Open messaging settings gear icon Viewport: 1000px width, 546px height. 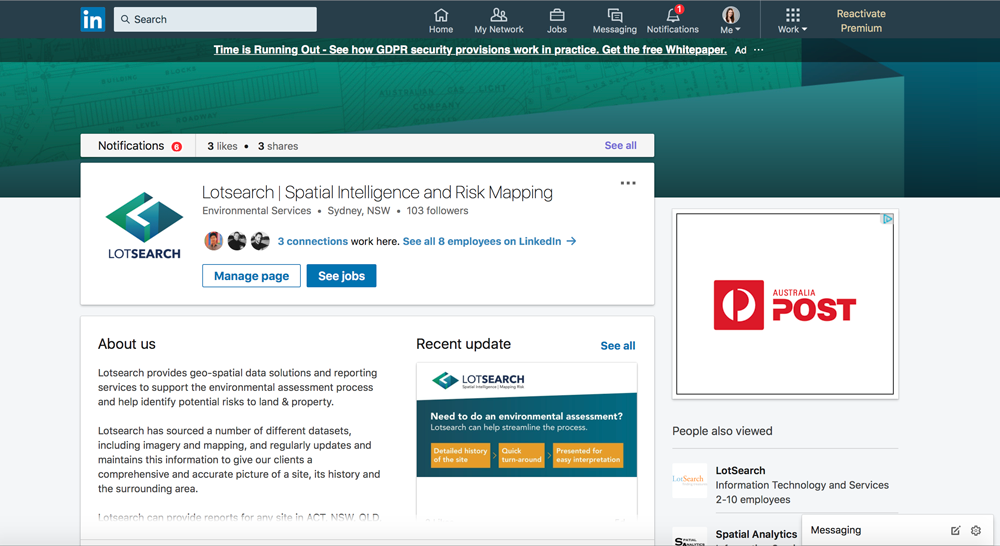pyautogui.click(x=976, y=530)
